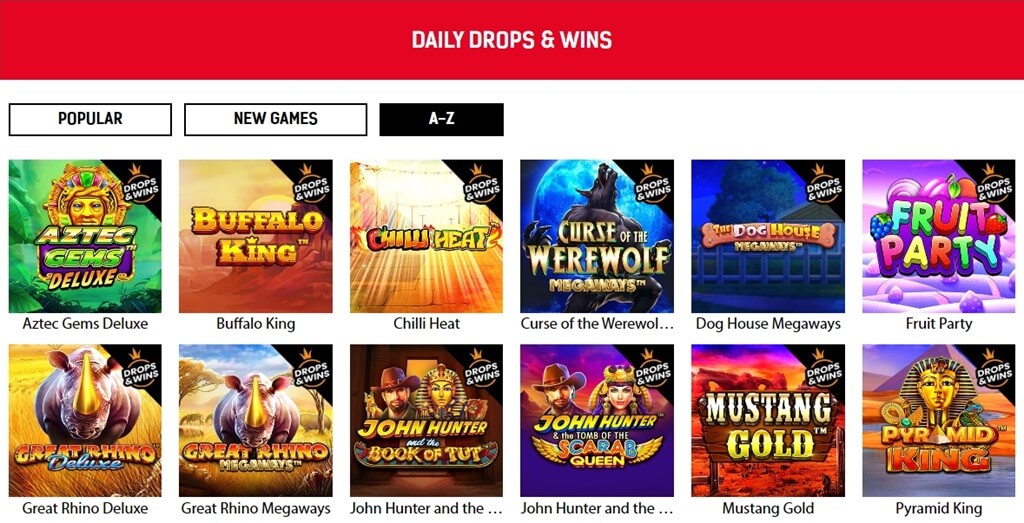Open the Fruit Party game tile

tap(938, 236)
